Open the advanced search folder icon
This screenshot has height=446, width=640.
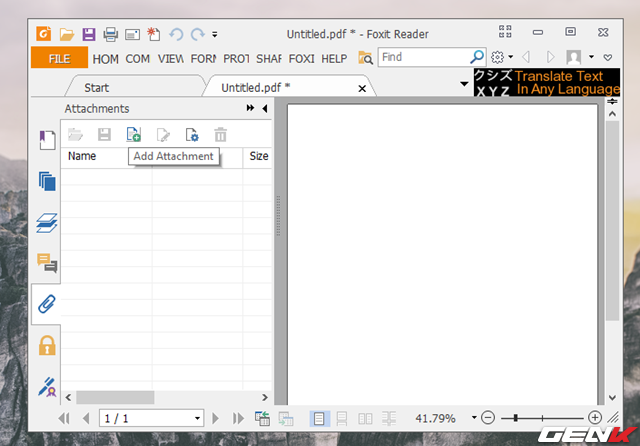click(x=365, y=58)
